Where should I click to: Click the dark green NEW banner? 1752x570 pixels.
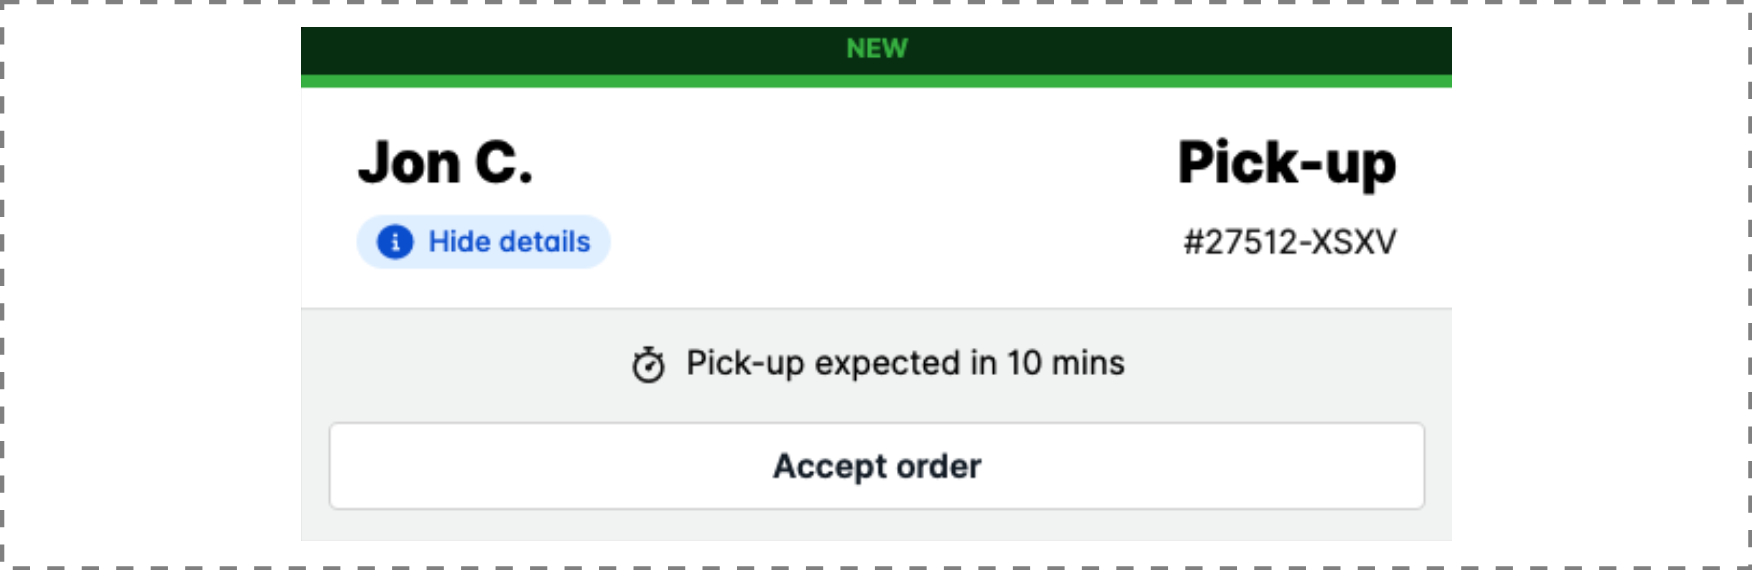pyautogui.click(x=877, y=51)
